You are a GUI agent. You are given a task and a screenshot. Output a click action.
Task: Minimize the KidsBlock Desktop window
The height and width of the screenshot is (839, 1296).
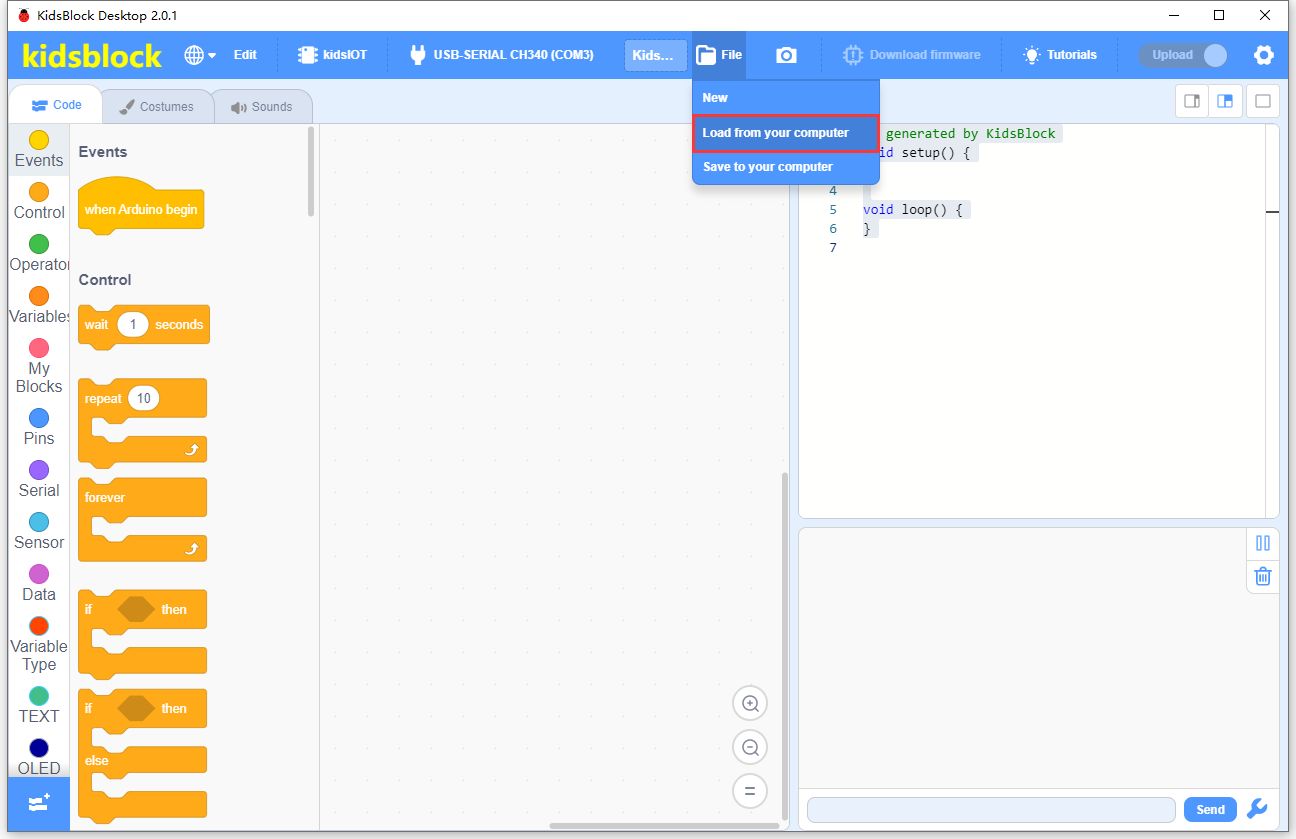[1173, 15]
